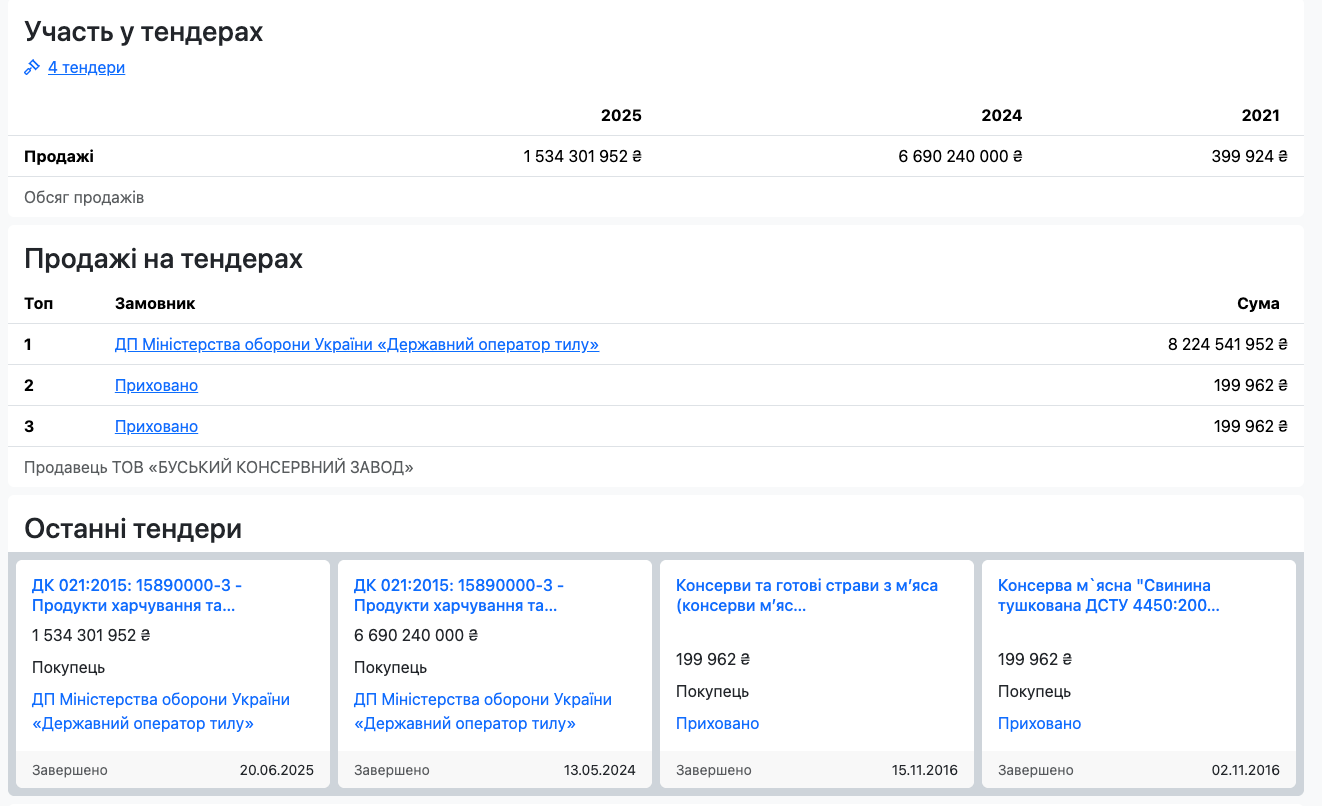
Task: Click Завершено status in 20.06.2025 card
Action: pos(70,770)
